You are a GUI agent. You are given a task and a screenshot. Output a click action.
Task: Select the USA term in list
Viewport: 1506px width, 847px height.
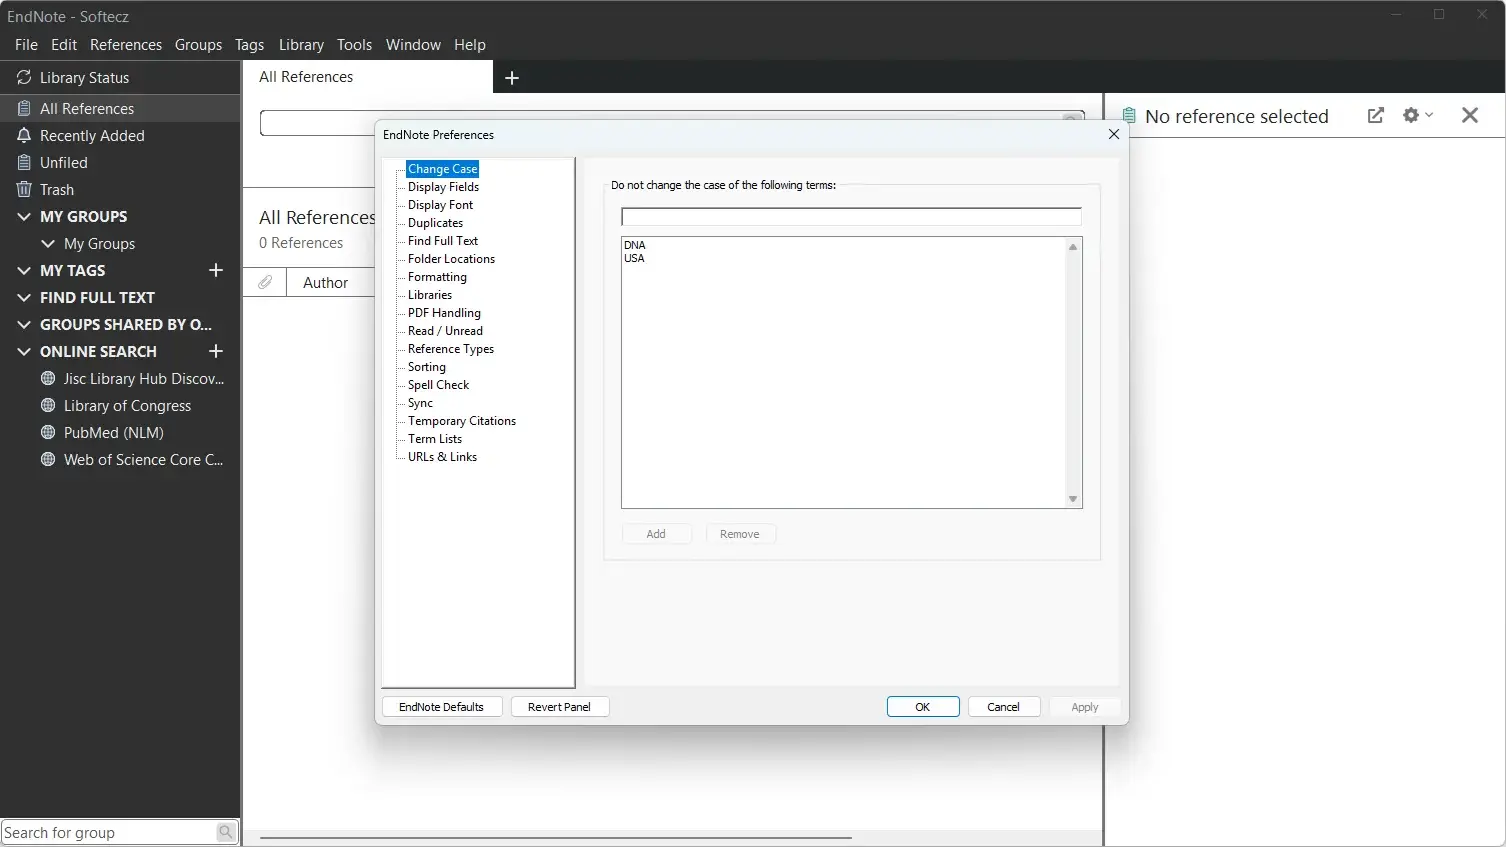point(635,258)
